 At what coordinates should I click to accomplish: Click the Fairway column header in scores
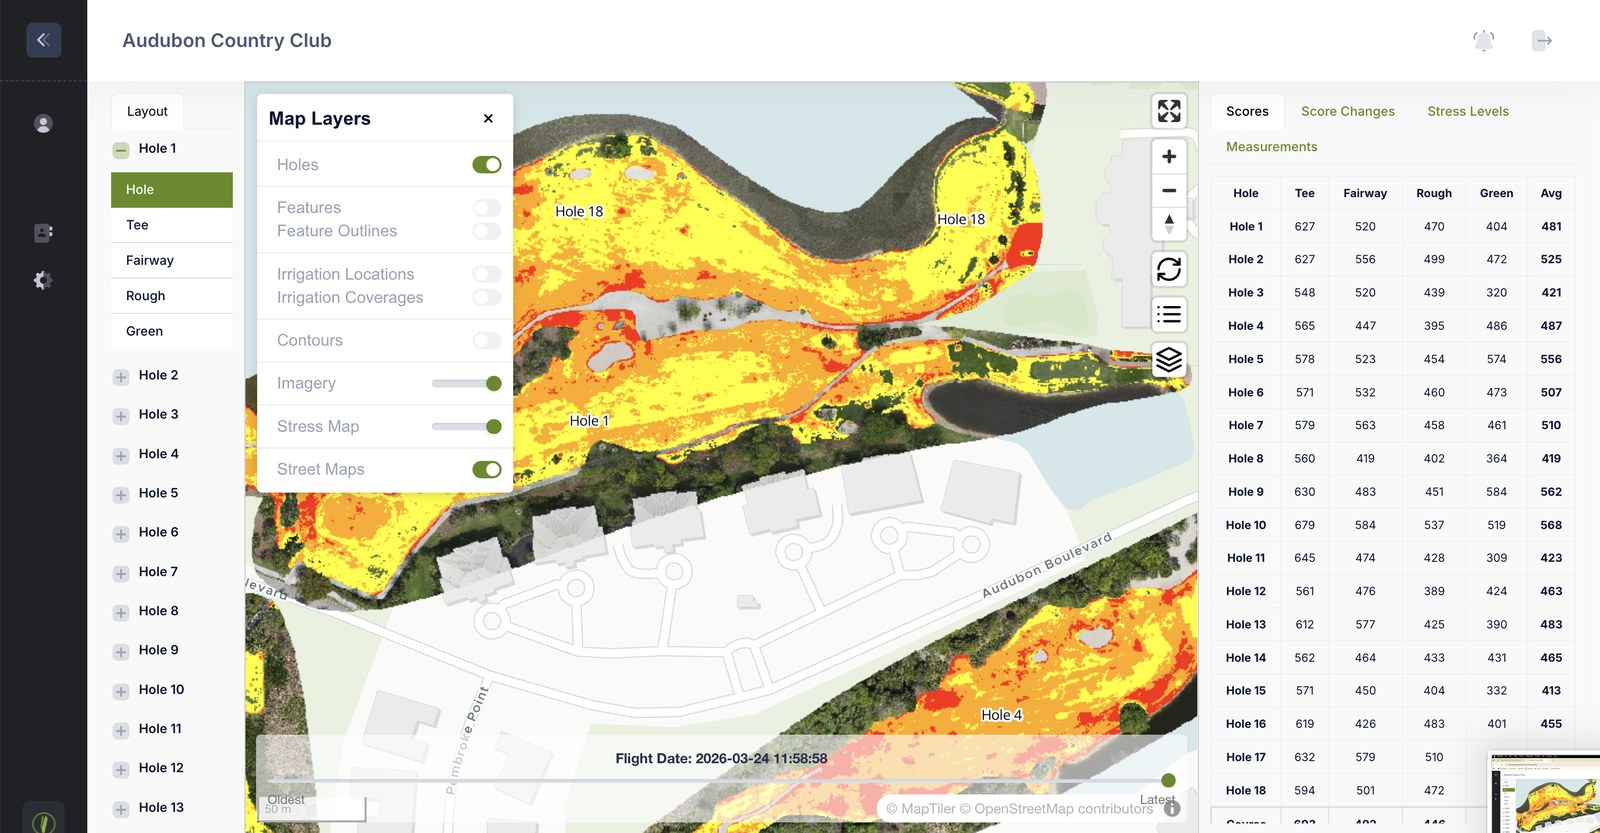click(x=1365, y=193)
